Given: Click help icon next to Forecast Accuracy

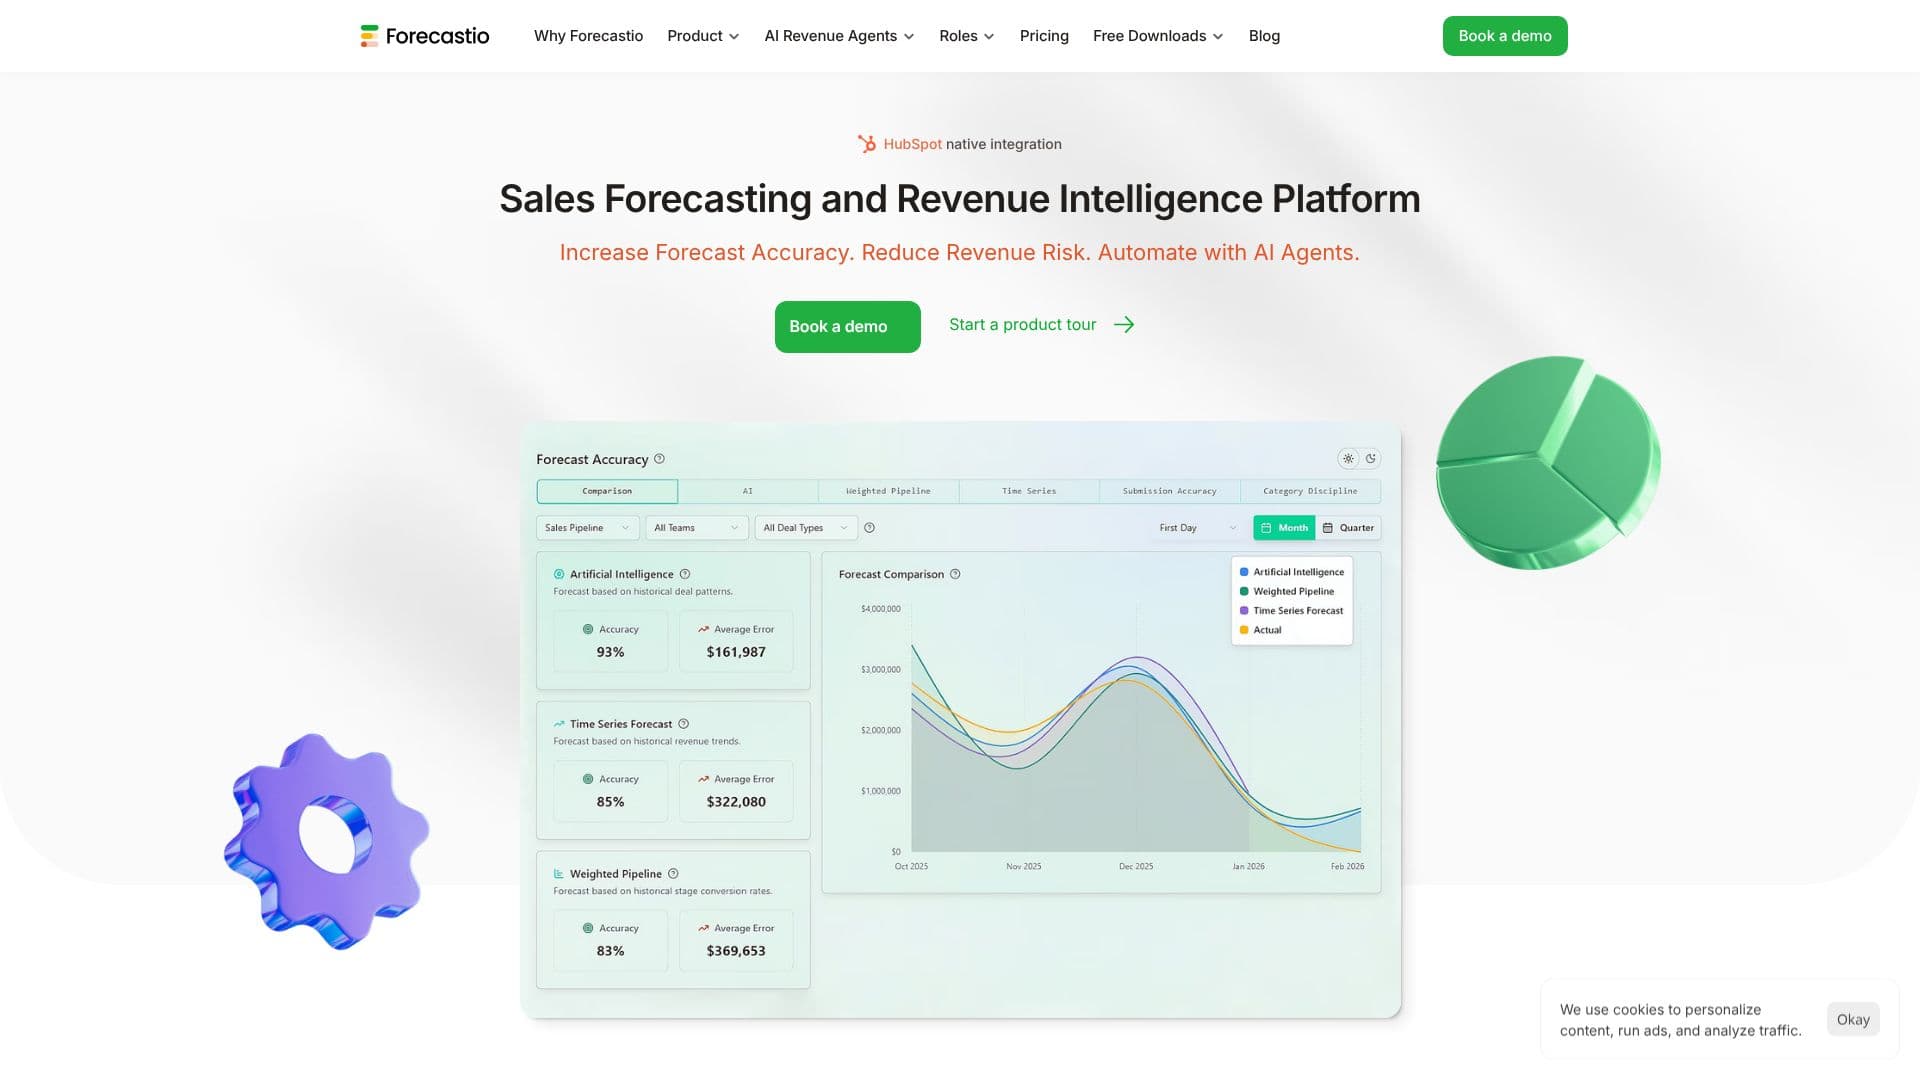Looking at the screenshot, I should [x=659, y=459].
